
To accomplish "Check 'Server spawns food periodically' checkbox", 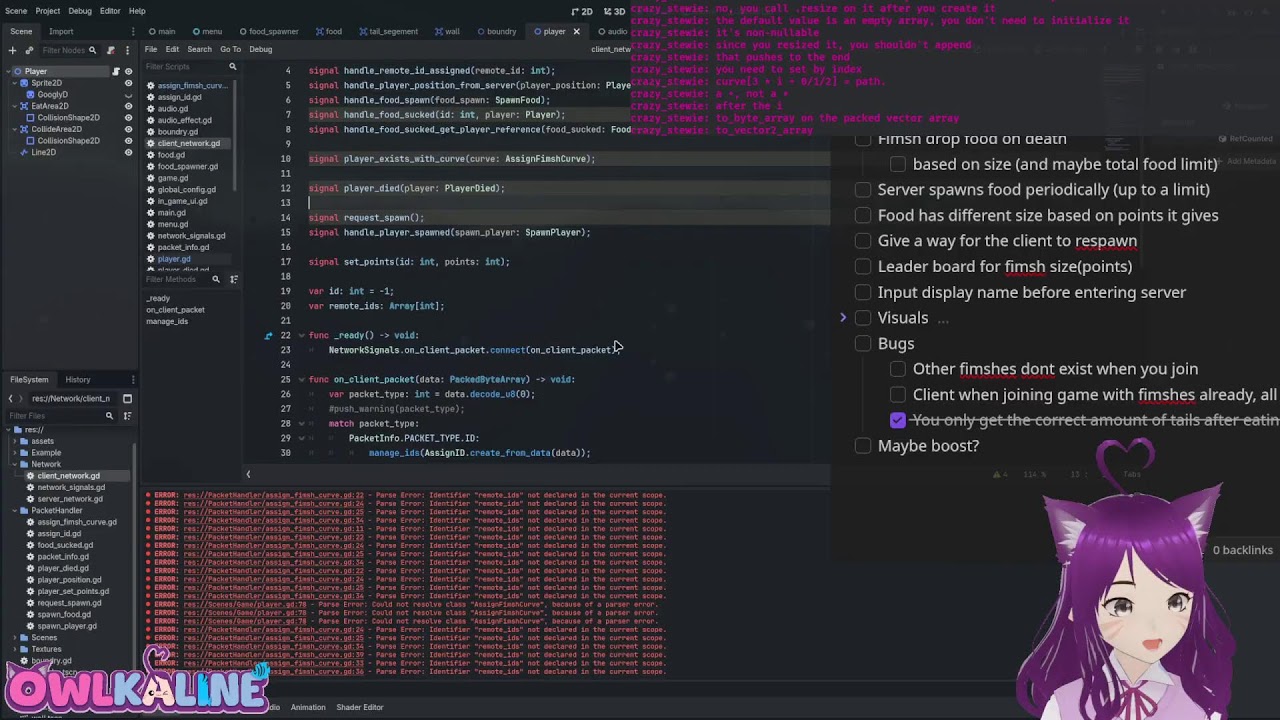I will point(863,189).
